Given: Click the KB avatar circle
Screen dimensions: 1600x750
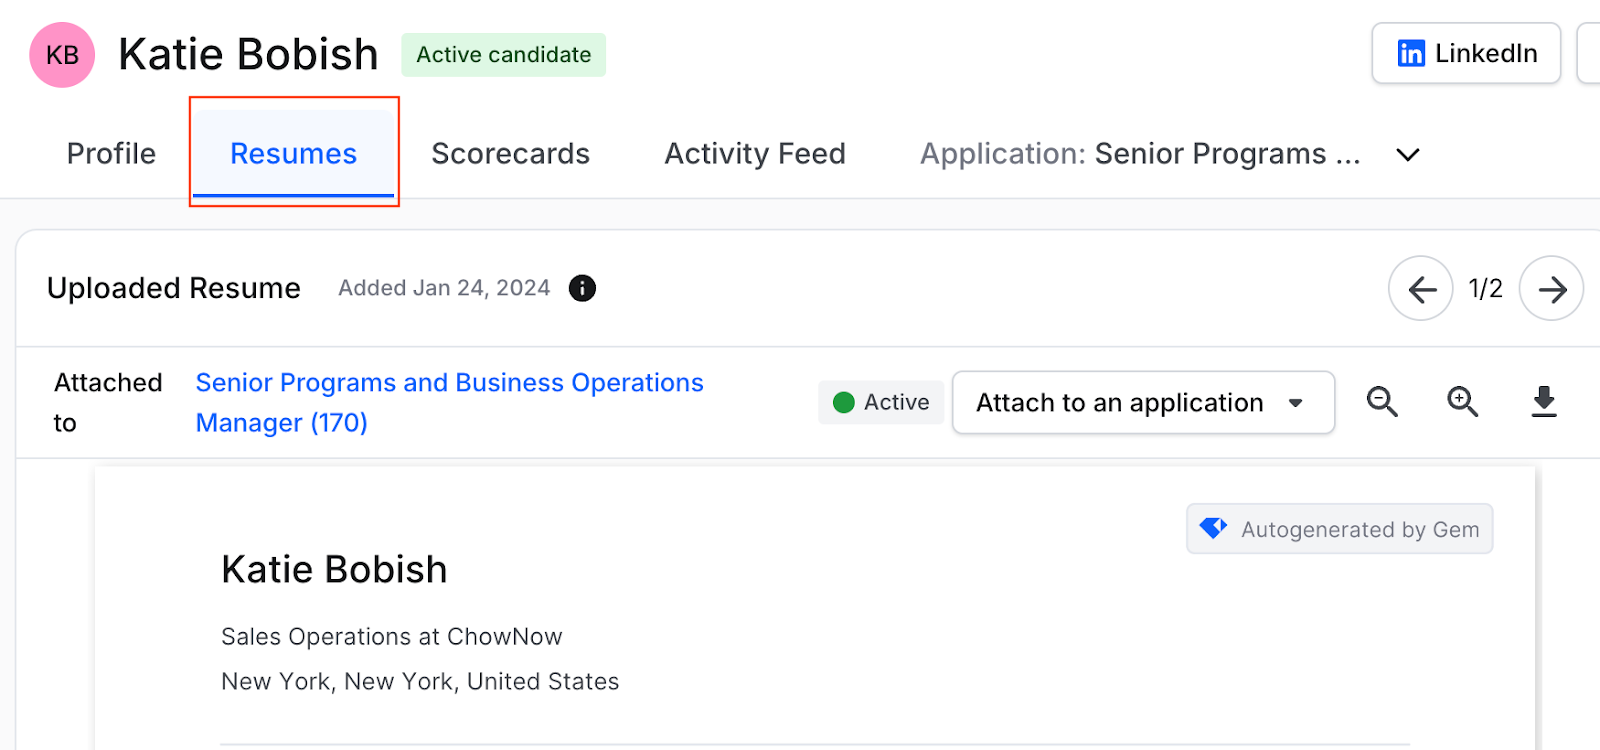Looking at the screenshot, I should pos(62,55).
